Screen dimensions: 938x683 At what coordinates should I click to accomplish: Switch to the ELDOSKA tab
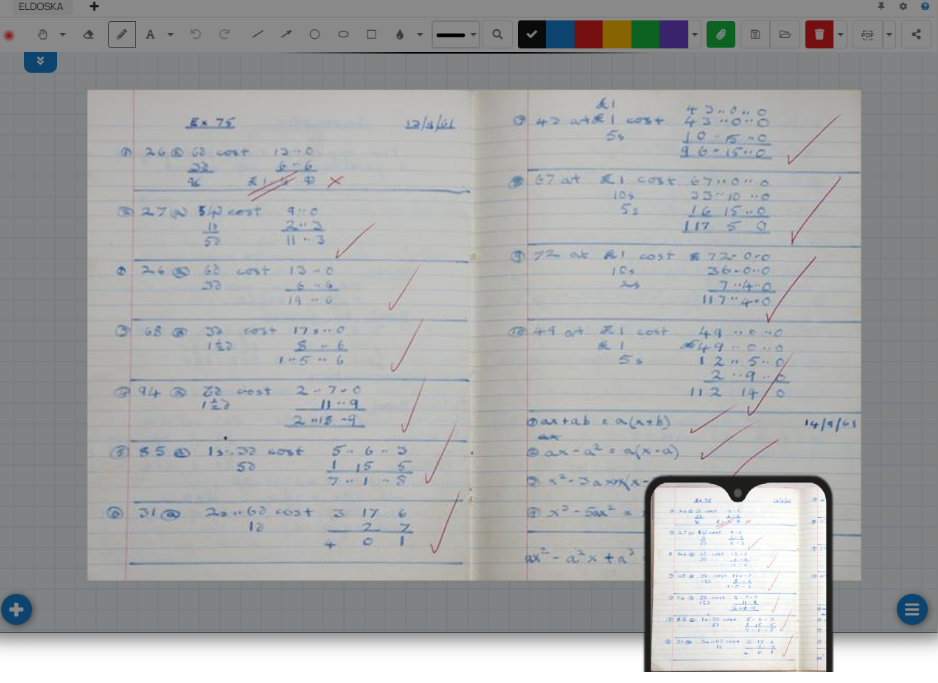pos(40,6)
